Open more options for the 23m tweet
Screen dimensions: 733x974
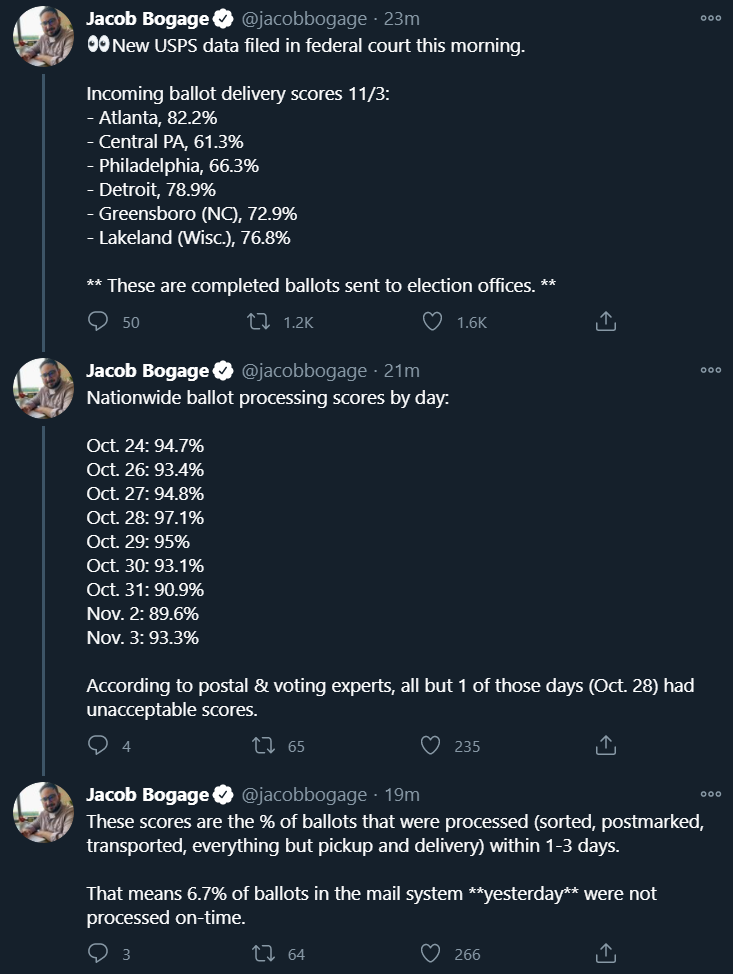click(x=711, y=18)
